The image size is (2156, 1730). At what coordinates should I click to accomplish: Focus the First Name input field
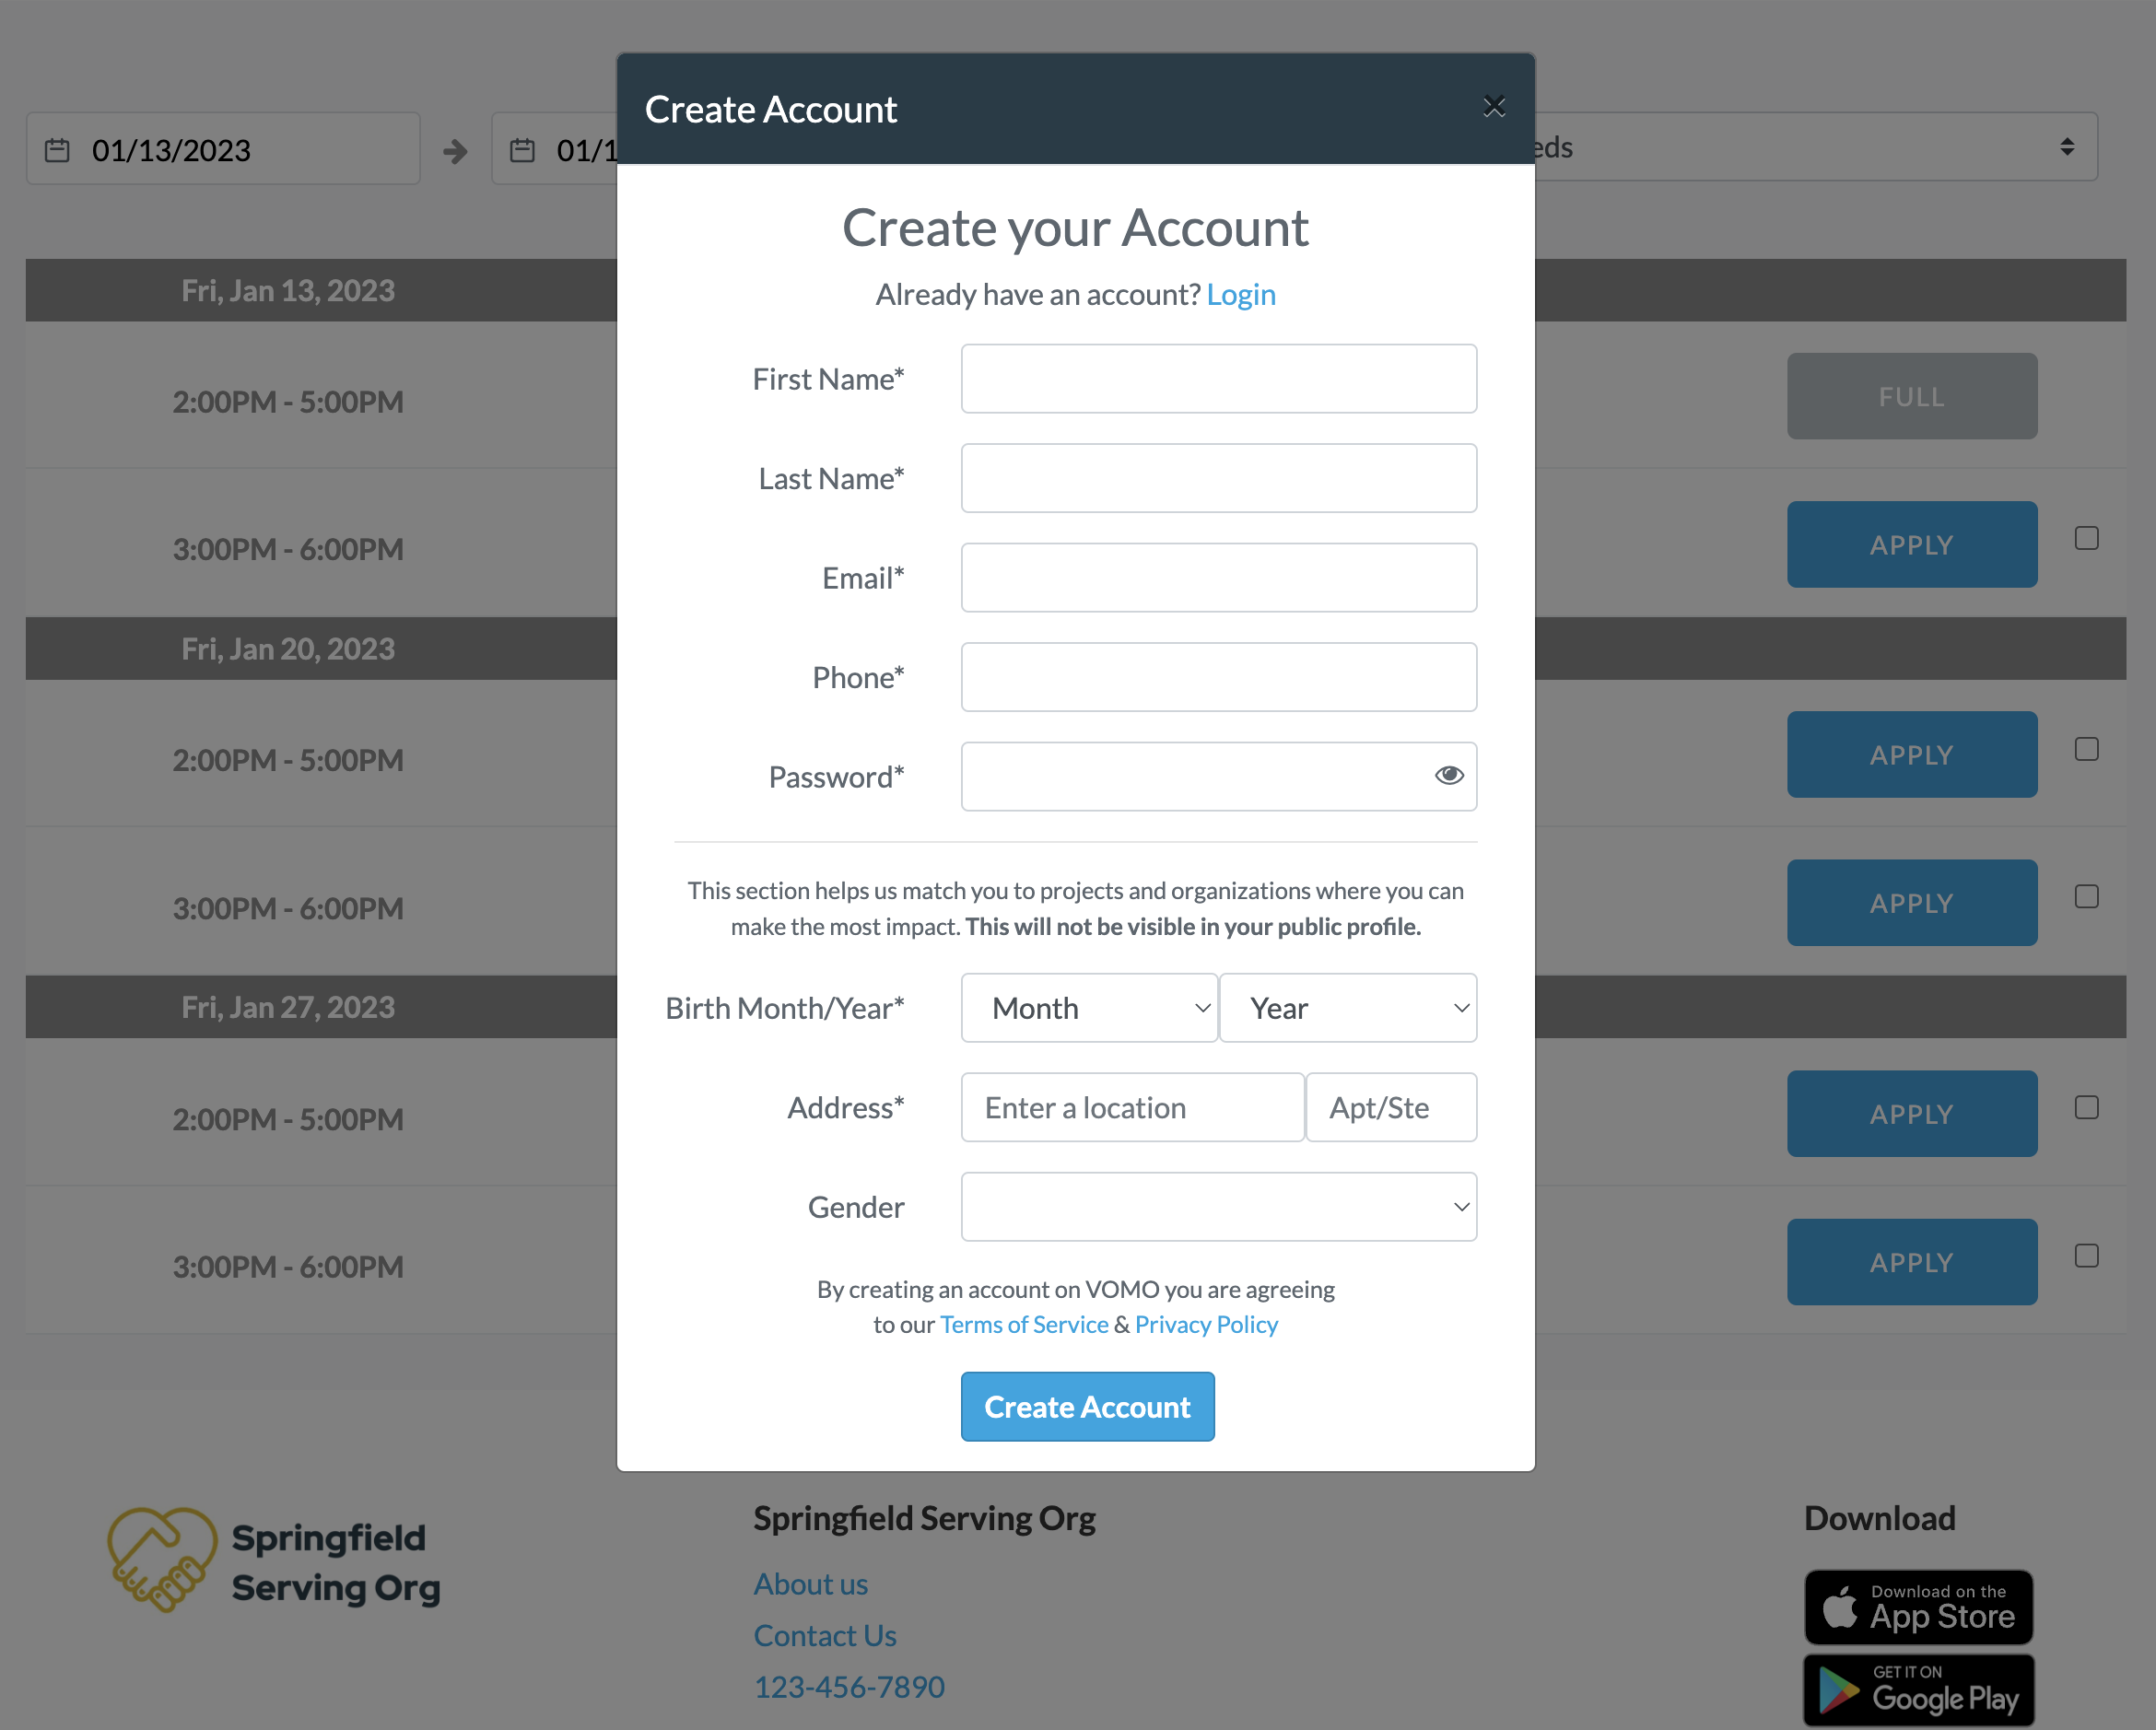coord(1219,379)
